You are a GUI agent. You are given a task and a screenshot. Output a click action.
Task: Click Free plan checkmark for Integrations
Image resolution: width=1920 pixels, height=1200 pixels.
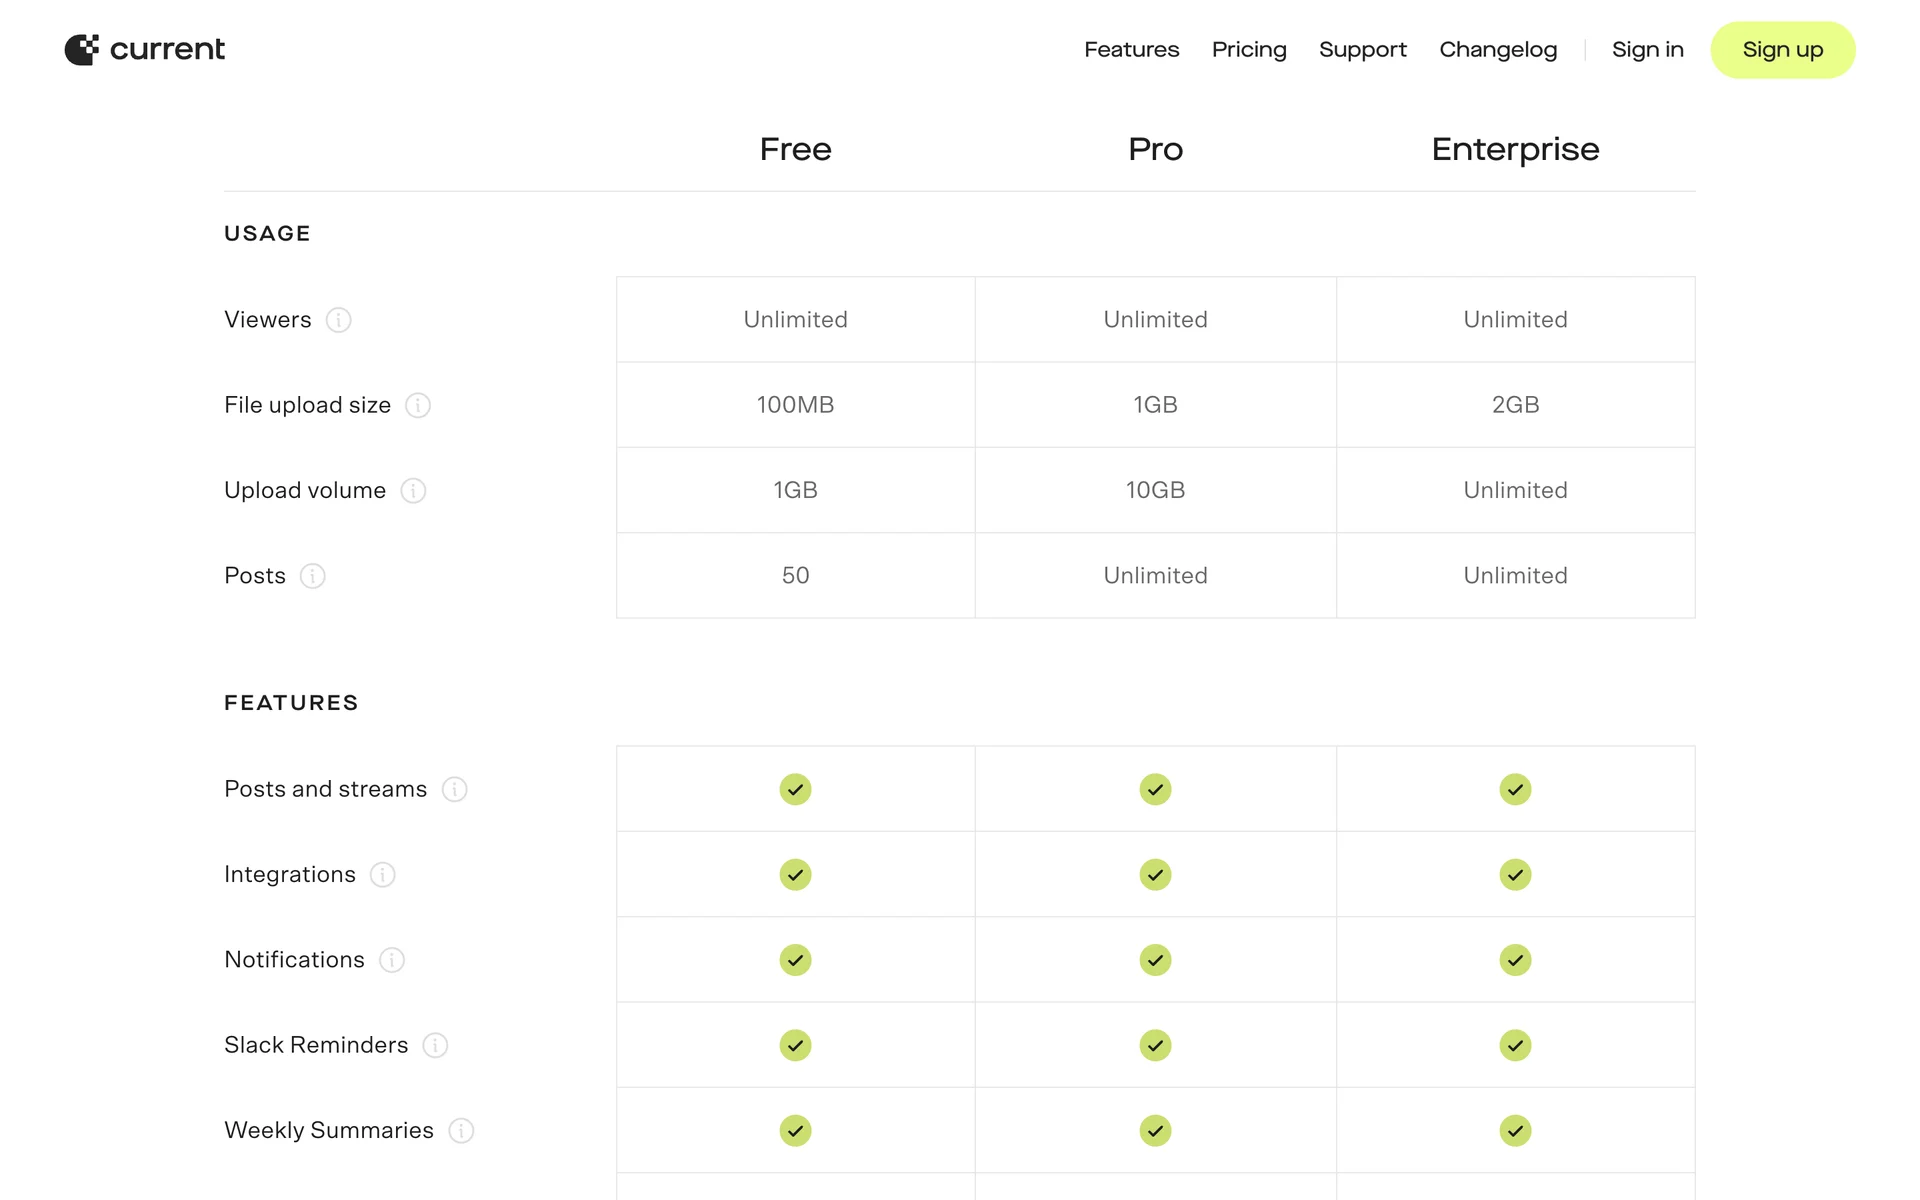(795, 875)
